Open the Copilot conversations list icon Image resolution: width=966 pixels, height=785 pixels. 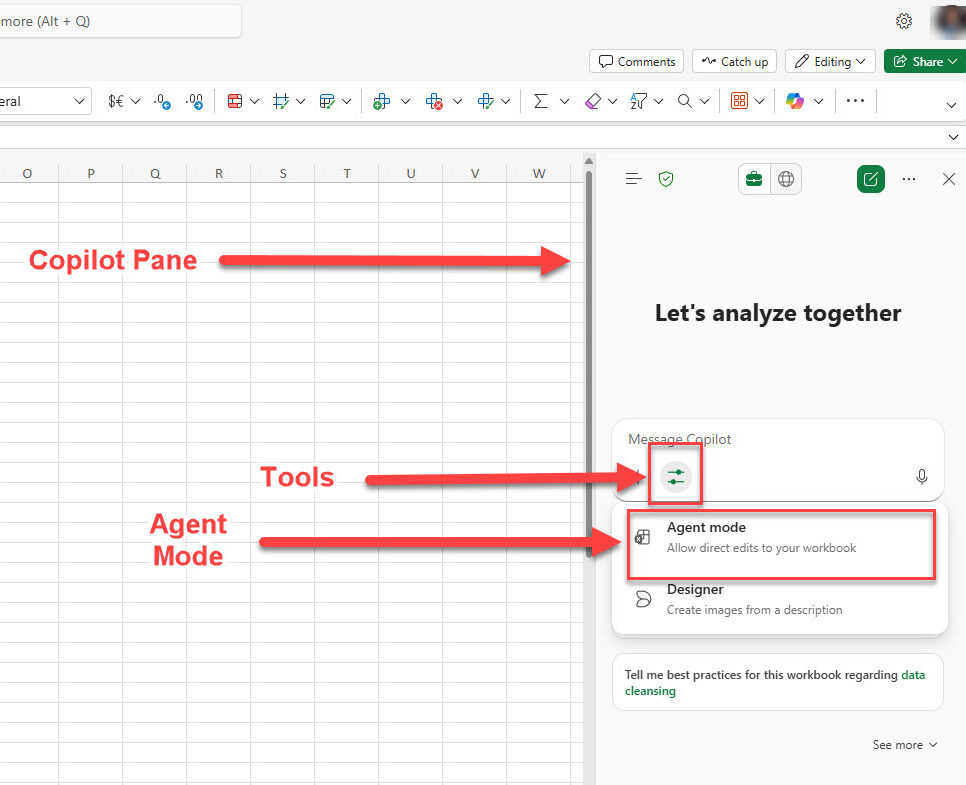coord(633,179)
